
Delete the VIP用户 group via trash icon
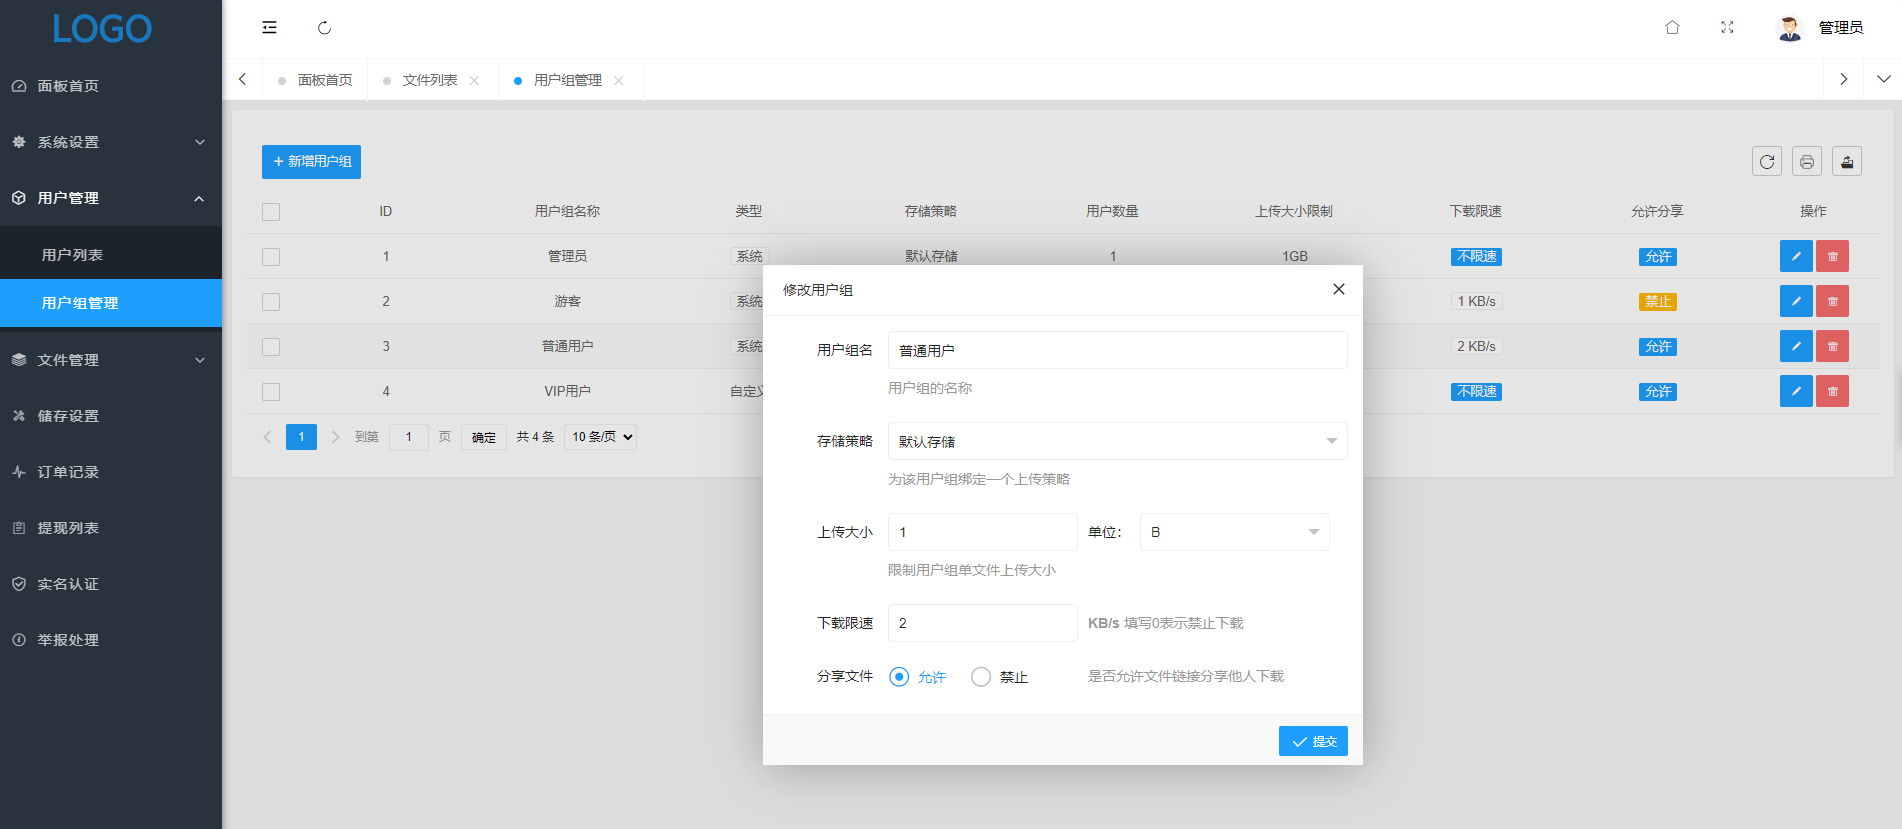(1832, 392)
